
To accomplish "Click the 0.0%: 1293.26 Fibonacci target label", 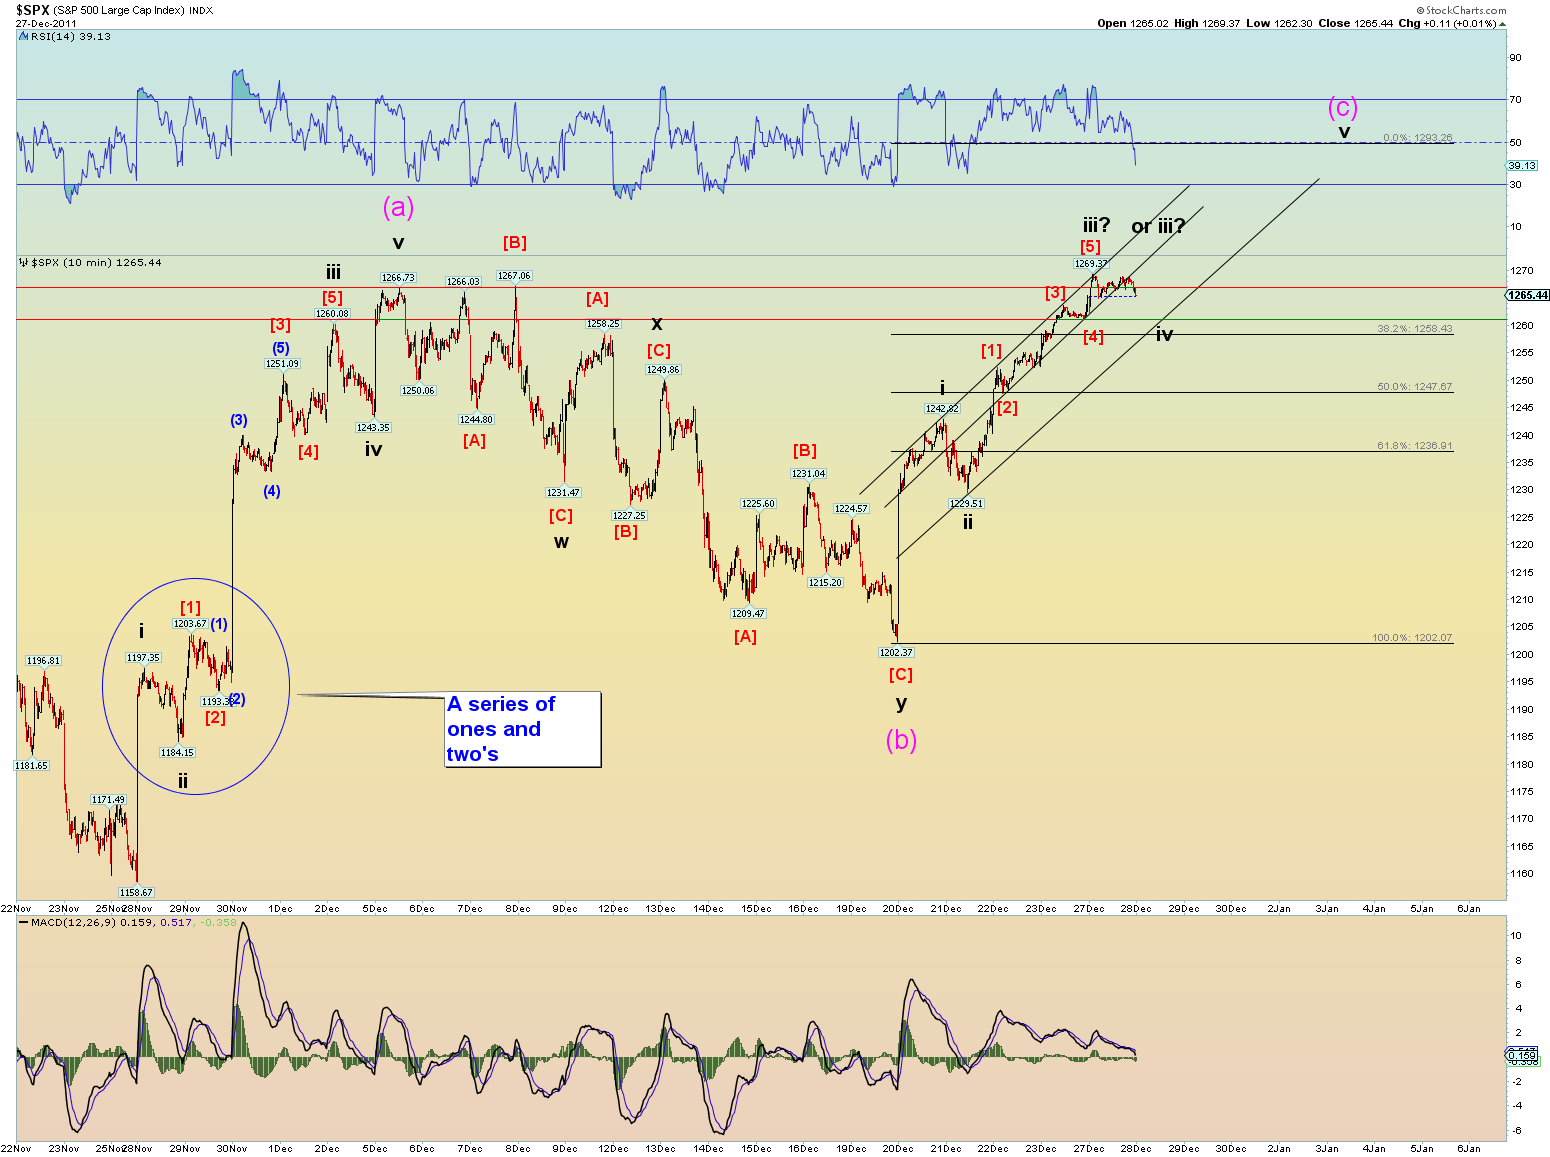I will click(x=1417, y=138).
